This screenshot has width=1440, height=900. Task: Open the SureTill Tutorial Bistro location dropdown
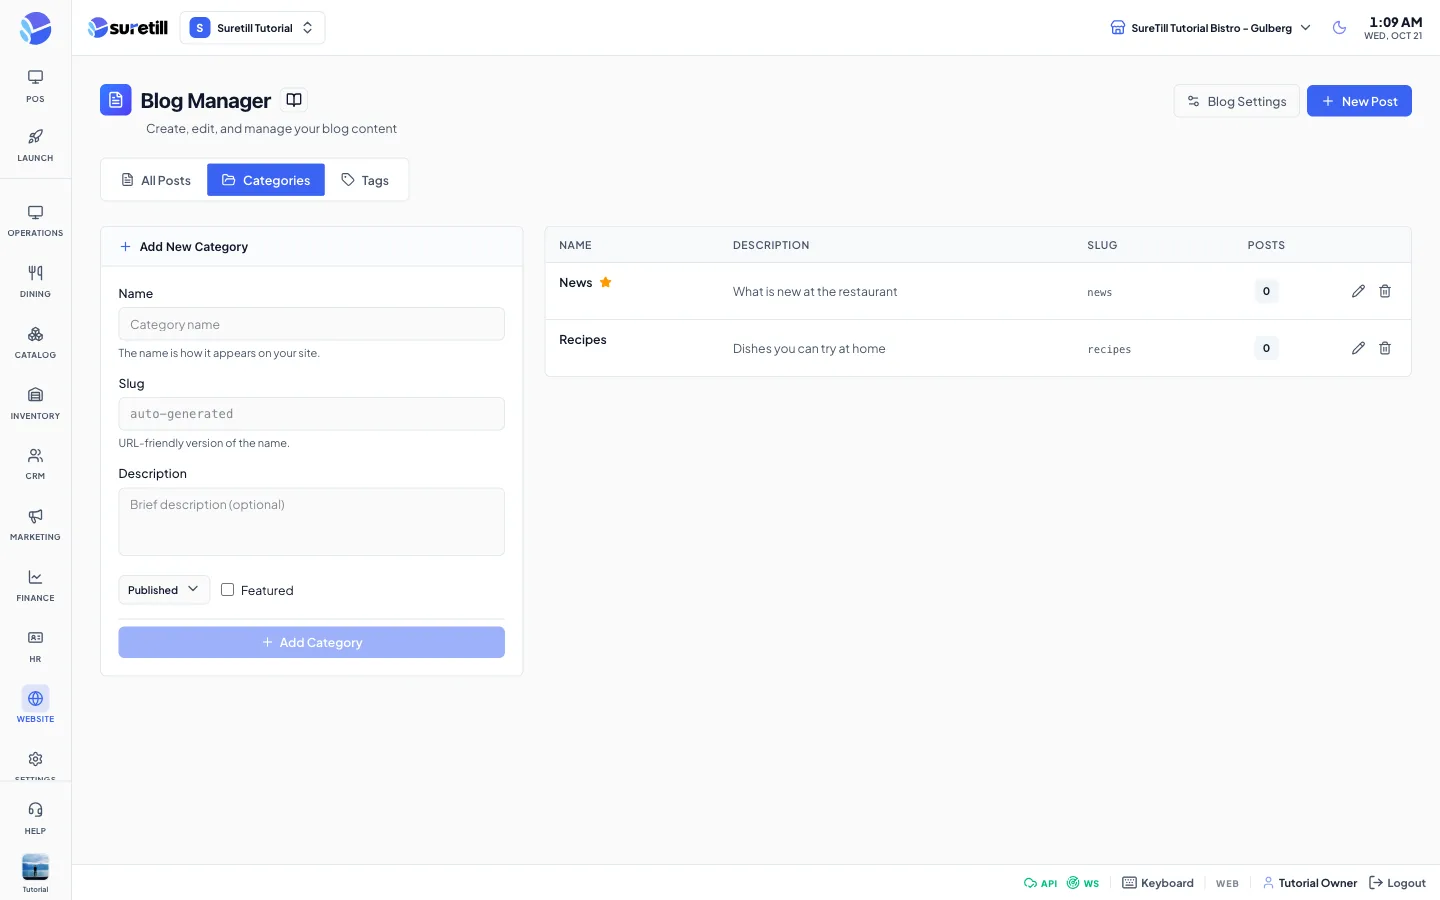(x=1211, y=28)
